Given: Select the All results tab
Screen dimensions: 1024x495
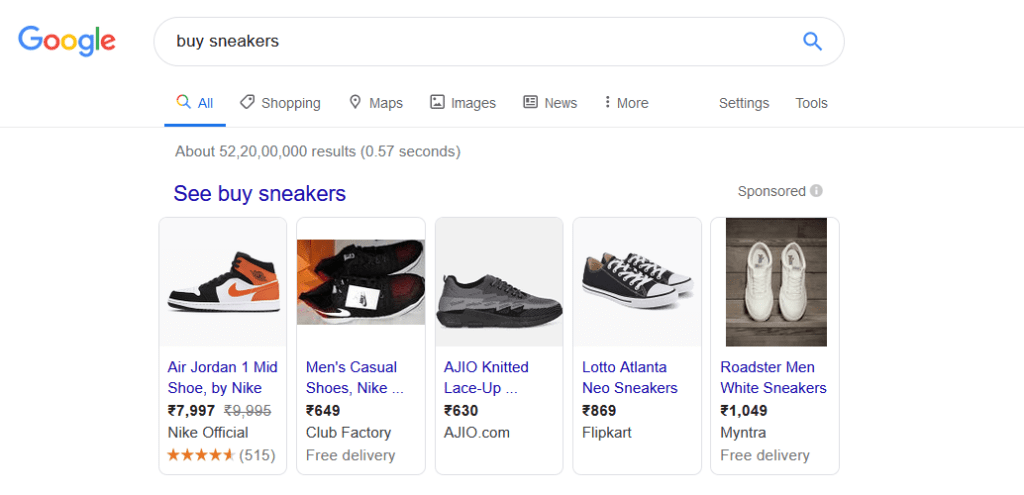Looking at the screenshot, I should (x=195, y=103).
